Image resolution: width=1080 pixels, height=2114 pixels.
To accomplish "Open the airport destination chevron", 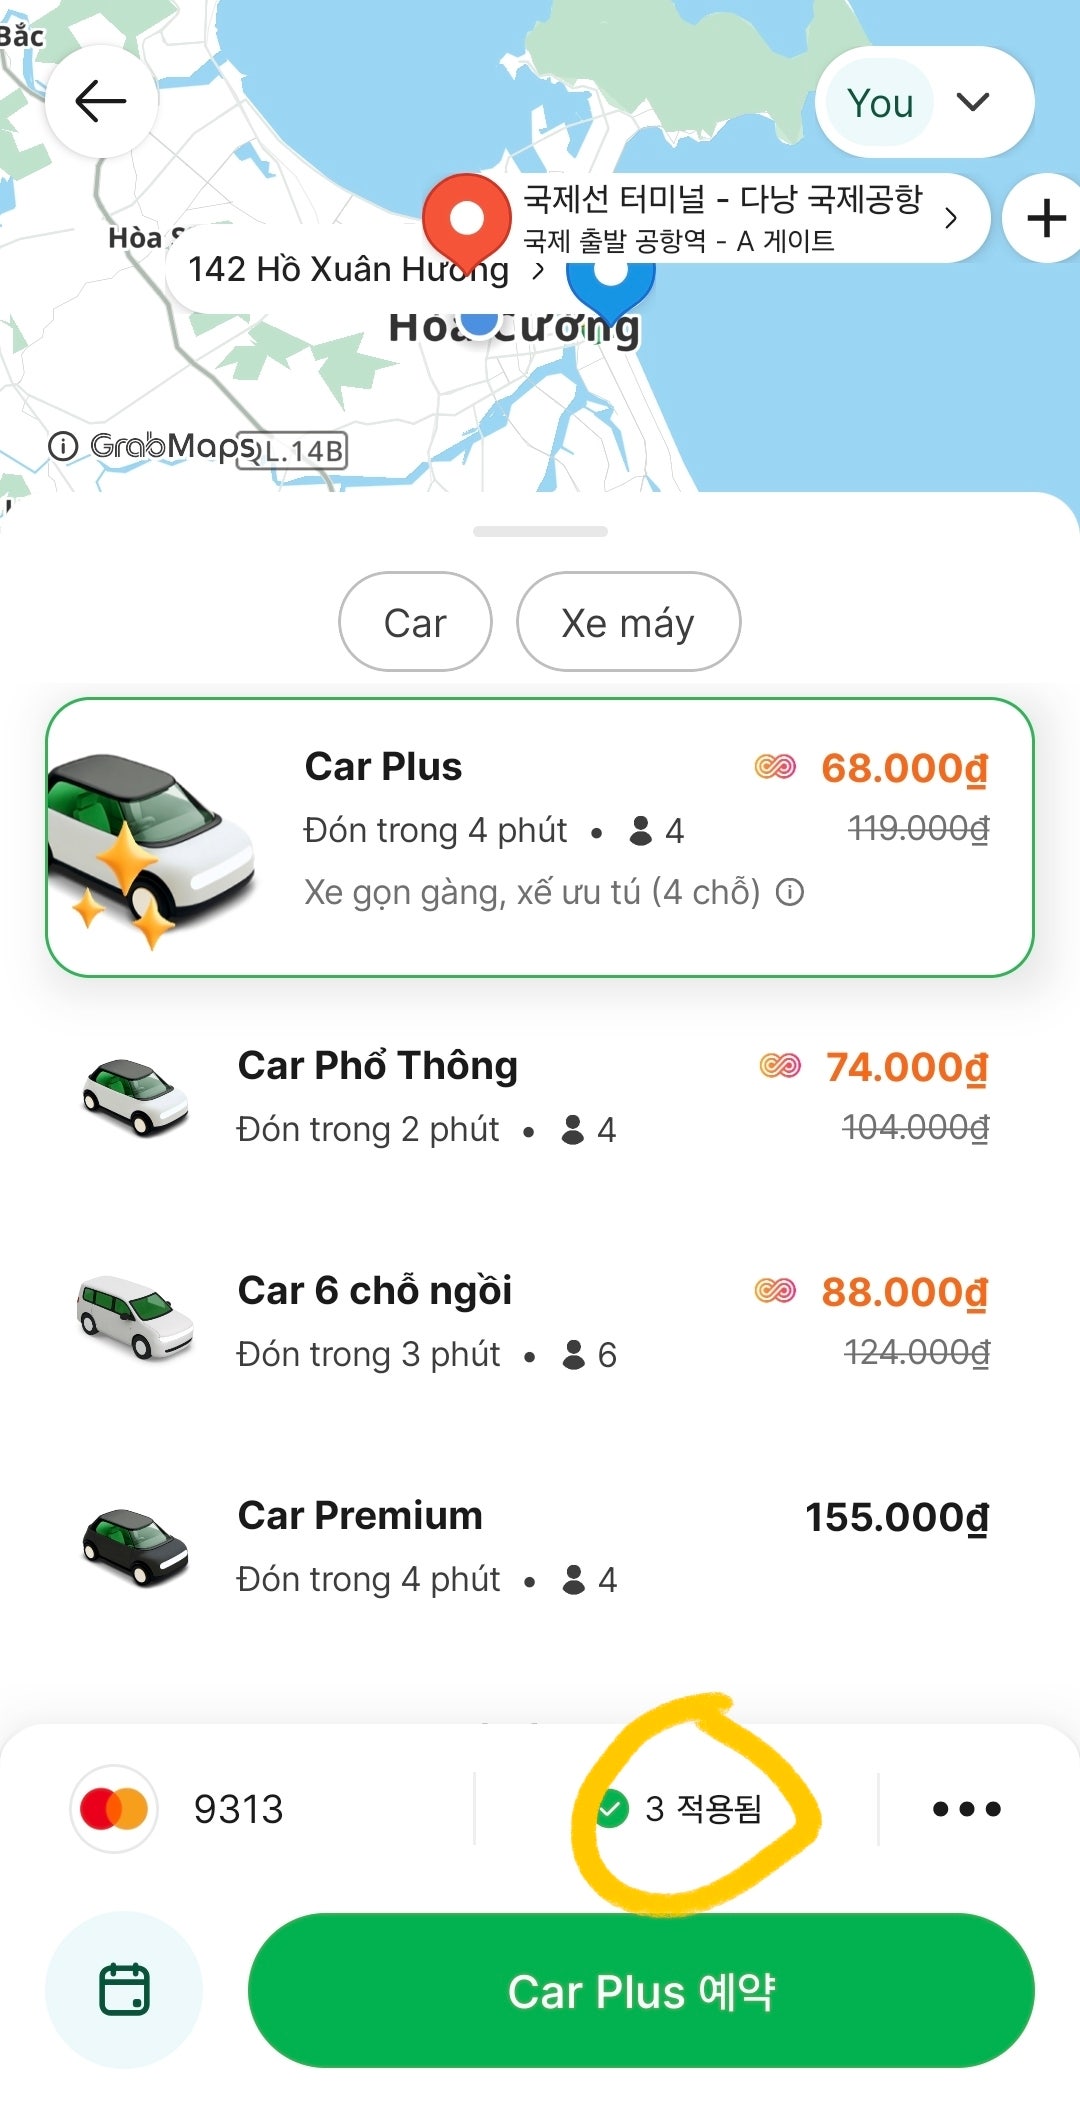I will pyautogui.click(x=951, y=218).
